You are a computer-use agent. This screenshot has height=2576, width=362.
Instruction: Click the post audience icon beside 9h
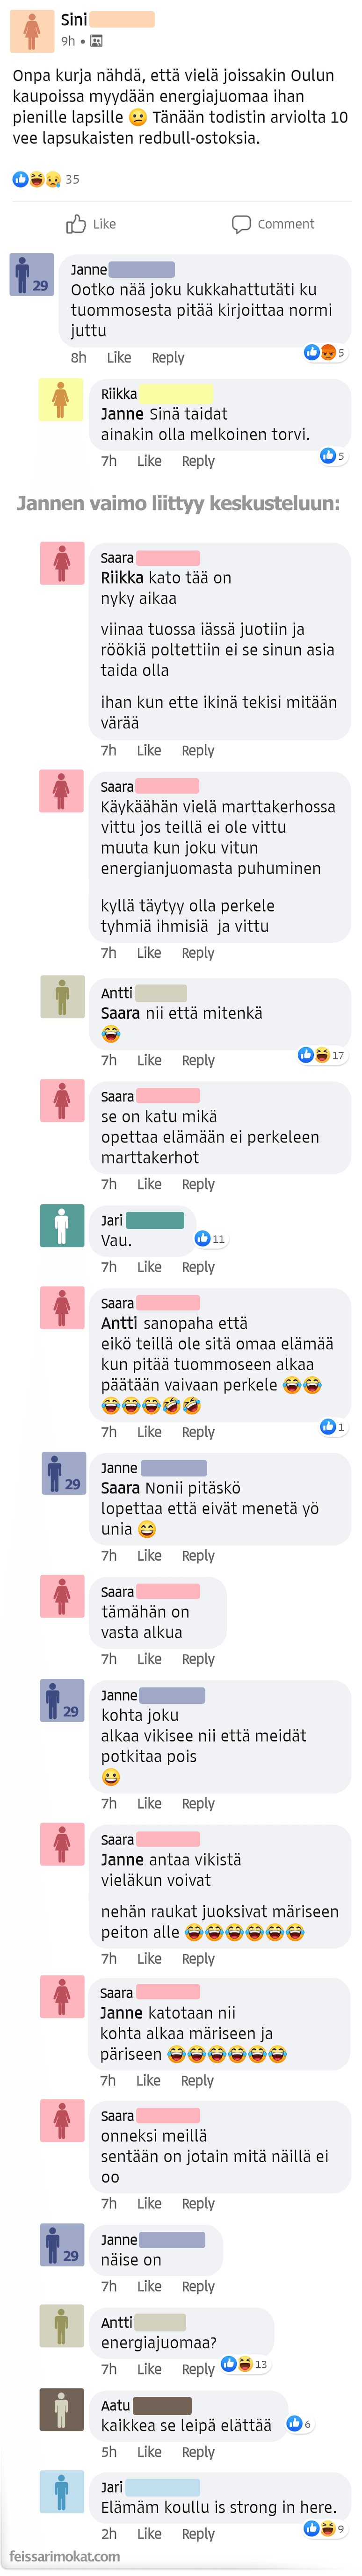pos(96,41)
